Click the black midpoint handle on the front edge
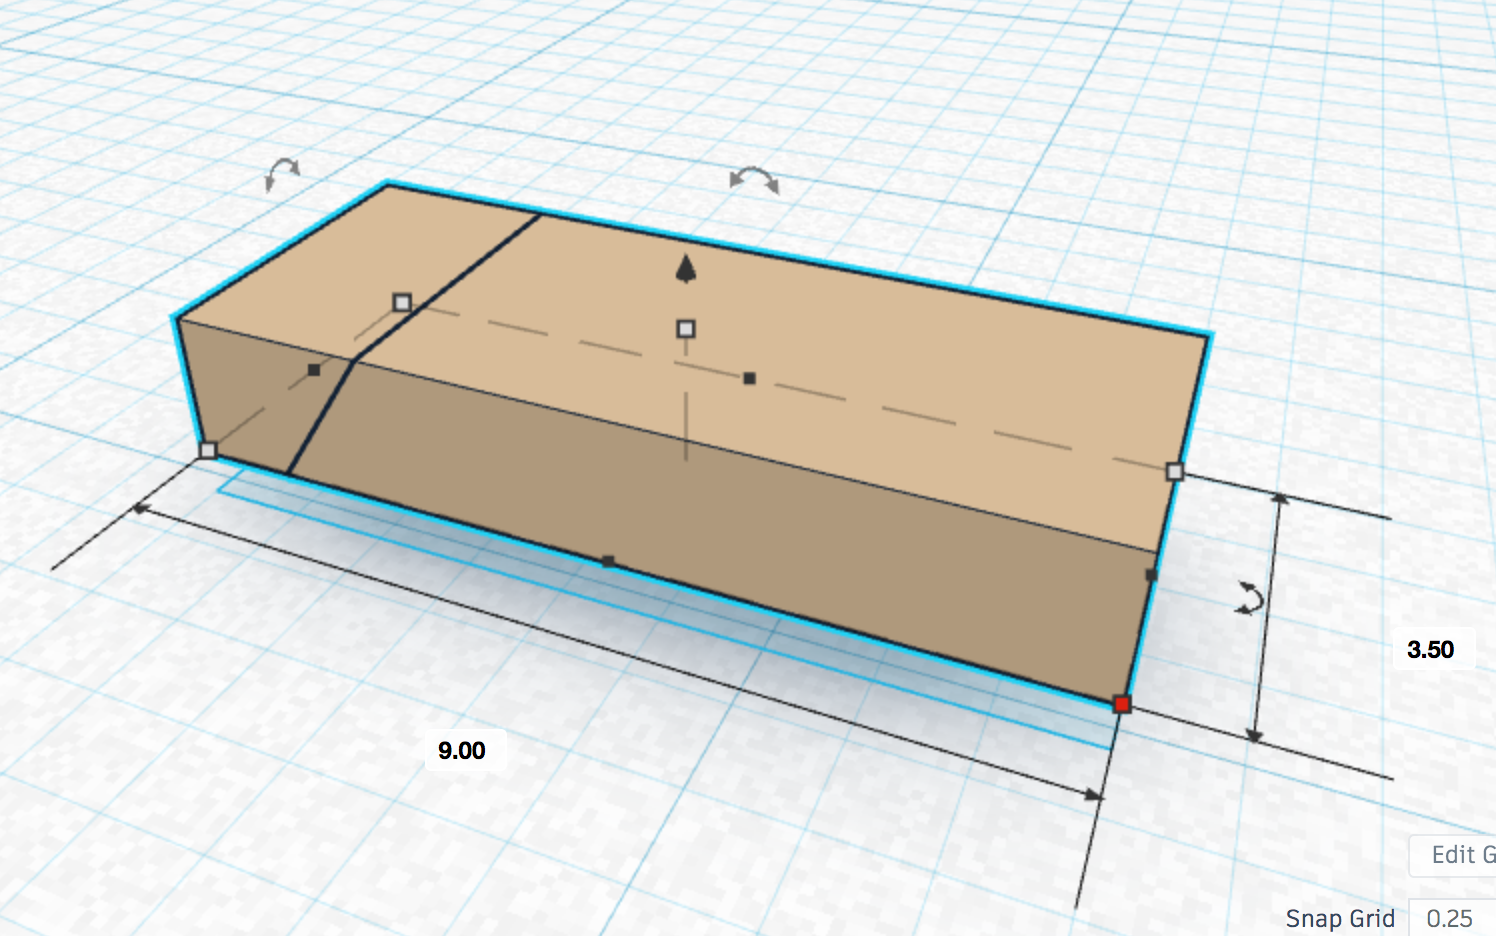Image resolution: width=1496 pixels, height=936 pixels. click(x=607, y=562)
